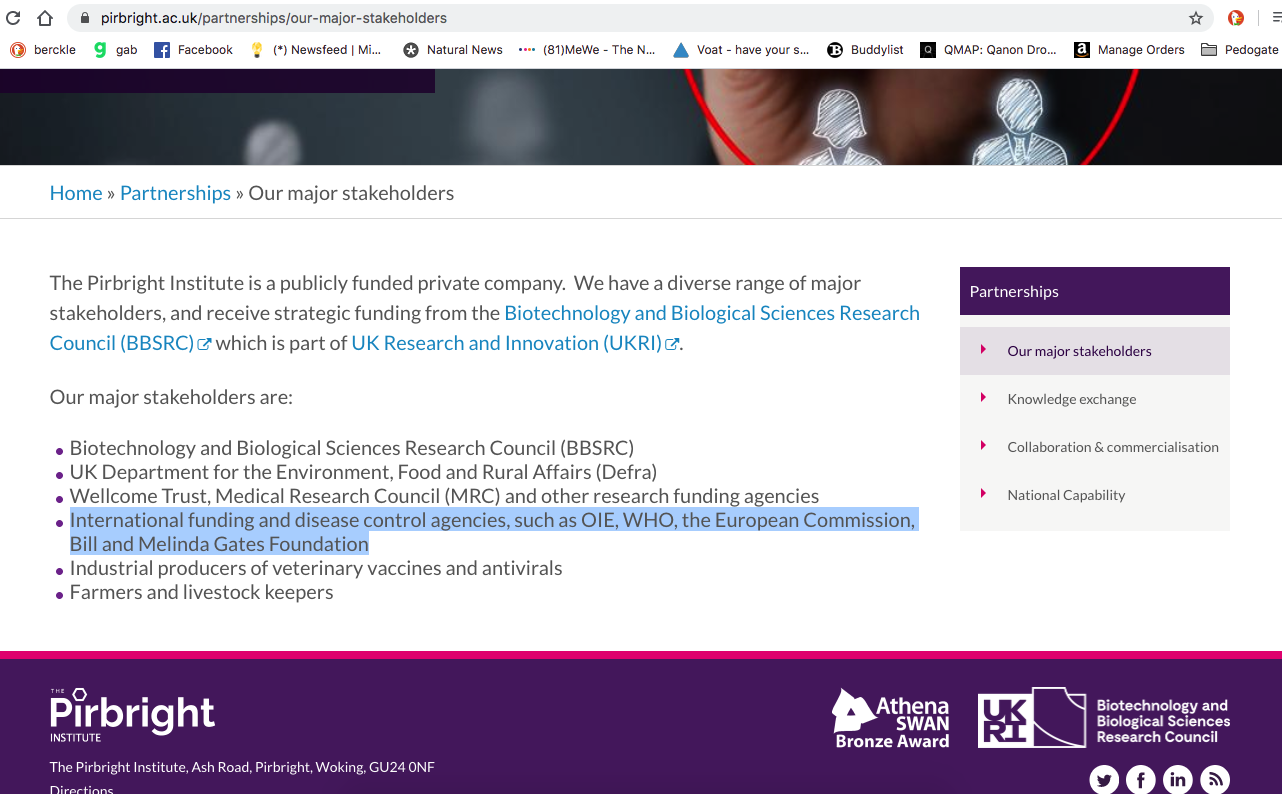Viewport: 1282px width, 794px height.
Task: Follow the Biotechnology and Biological Sciences Research Council link
Action: (x=712, y=313)
